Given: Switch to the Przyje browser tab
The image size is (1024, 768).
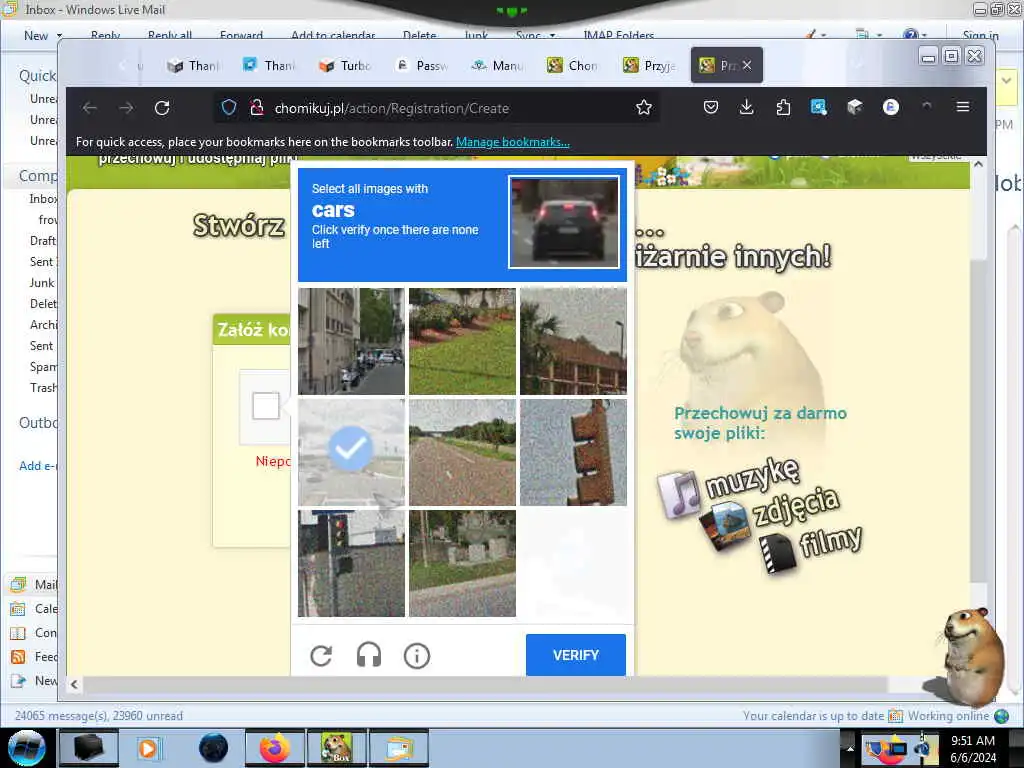Looking at the screenshot, I should tap(649, 65).
